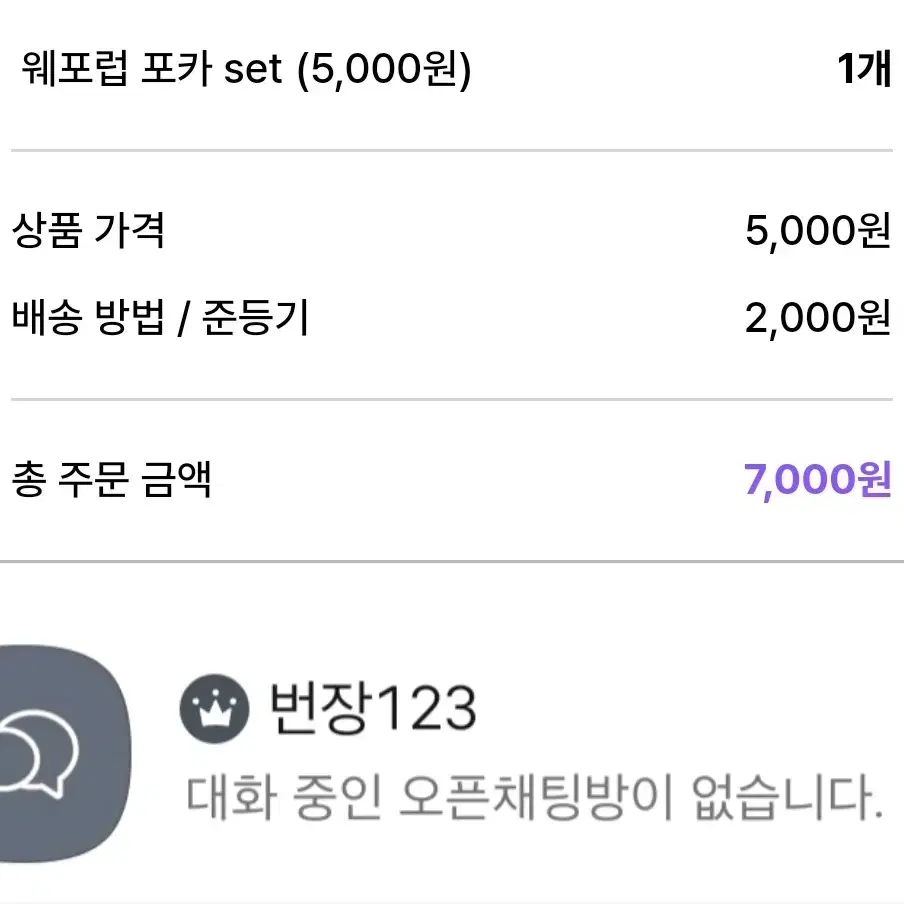Open the open chat bubble icon

click(x=38, y=755)
